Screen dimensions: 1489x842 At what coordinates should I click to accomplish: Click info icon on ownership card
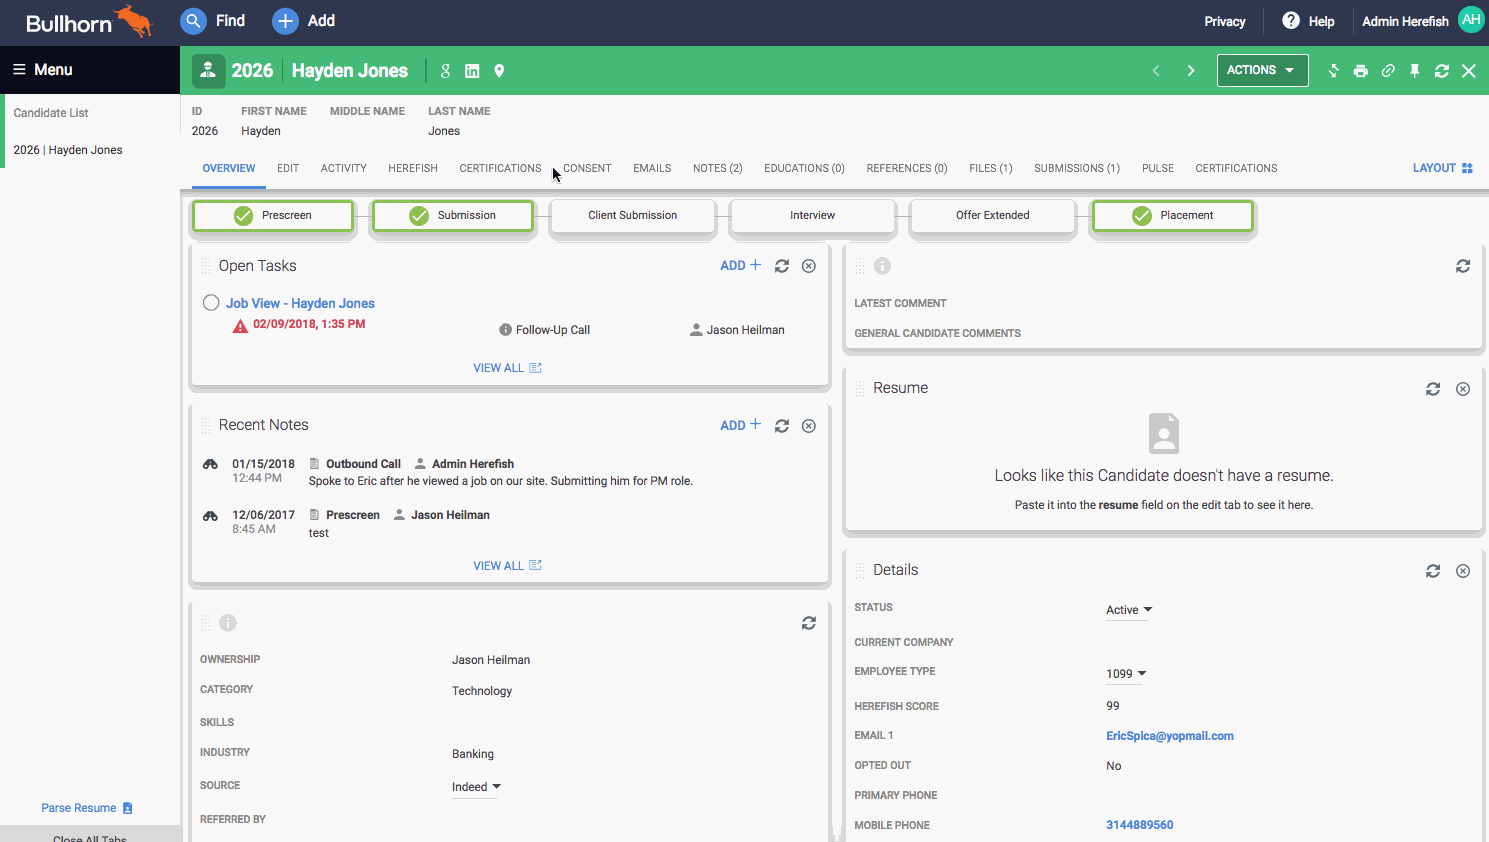228,623
